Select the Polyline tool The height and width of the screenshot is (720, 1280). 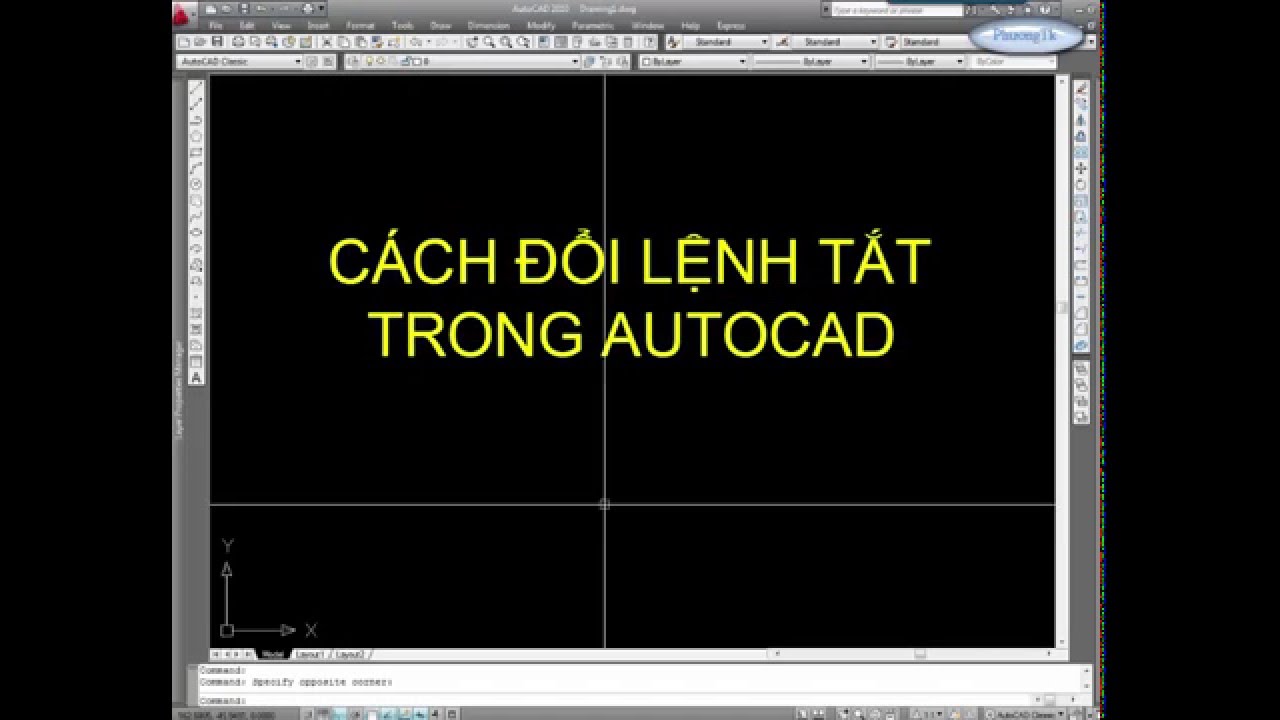196,120
